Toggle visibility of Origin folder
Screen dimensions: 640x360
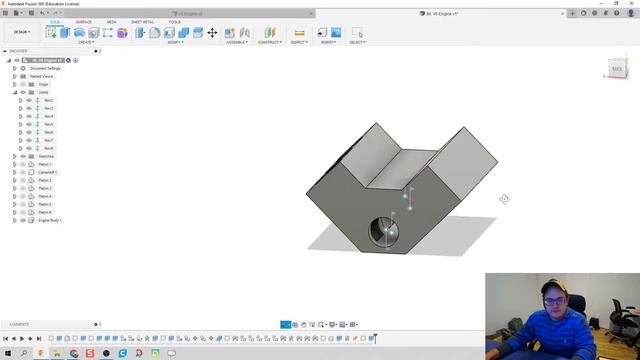23,84
